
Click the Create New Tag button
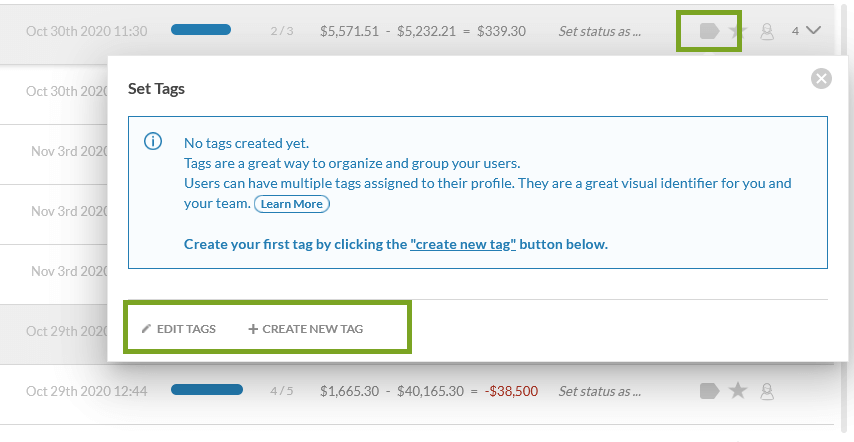pyautogui.click(x=306, y=329)
